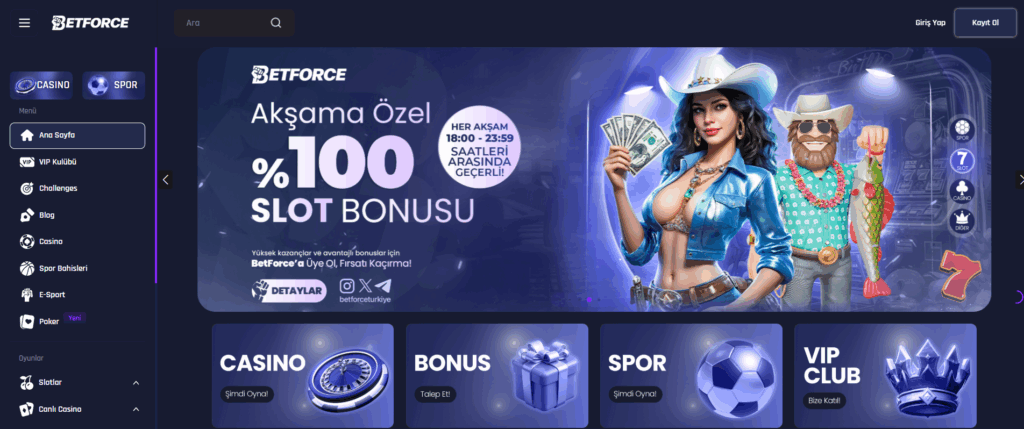Select the CASINO club icon on banner side
The width and height of the screenshot is (1024, 429).
962,191
